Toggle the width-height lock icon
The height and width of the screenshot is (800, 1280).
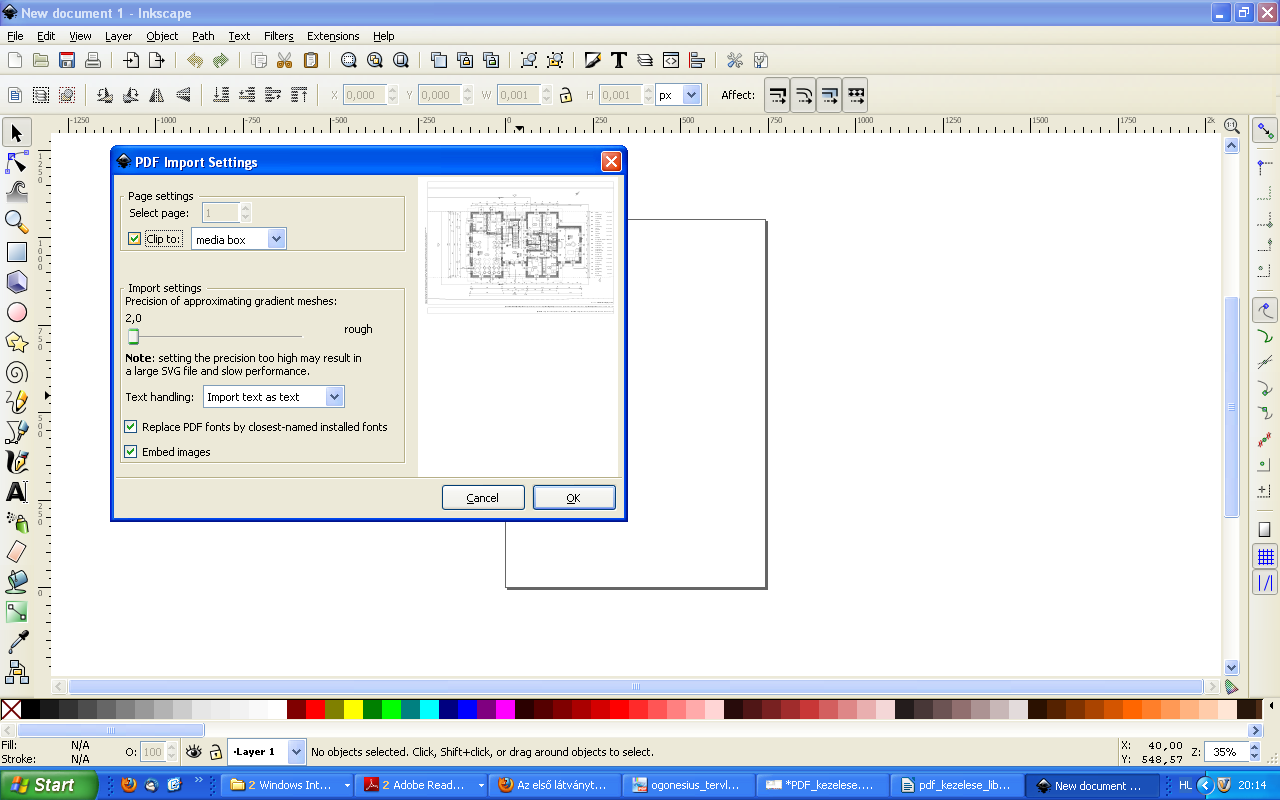566,95
